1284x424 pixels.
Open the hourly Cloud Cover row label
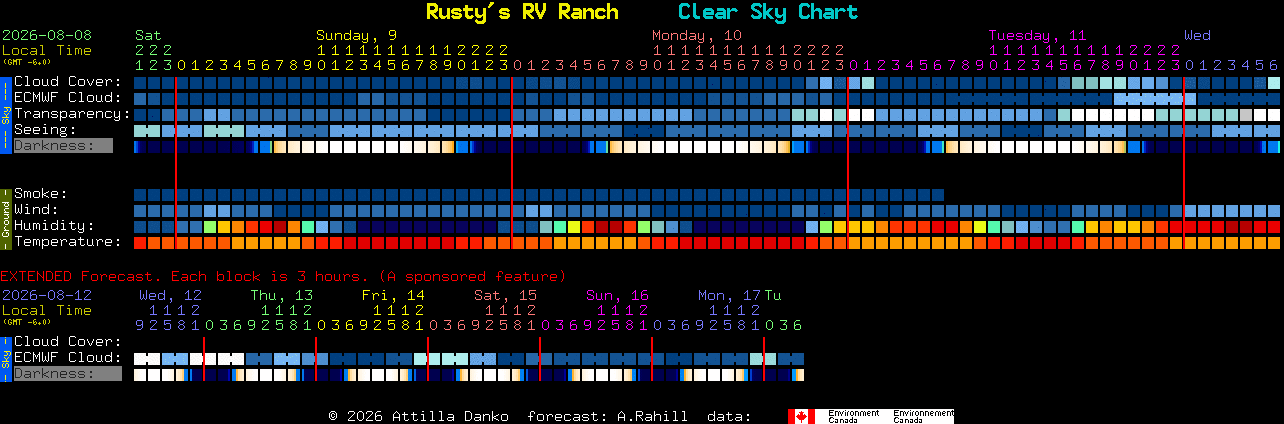tap(68, 82)
